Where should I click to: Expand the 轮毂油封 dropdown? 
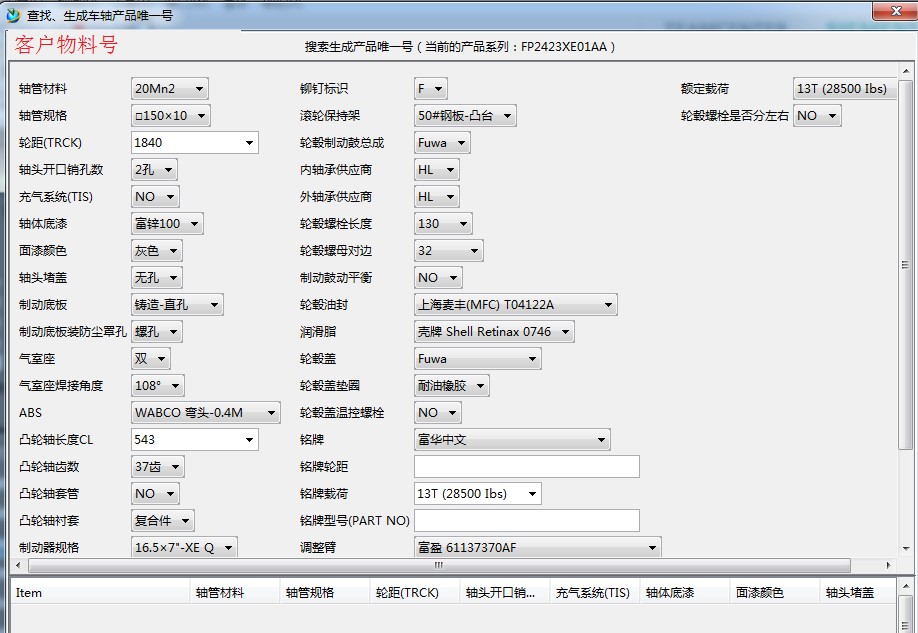point(515,305)
